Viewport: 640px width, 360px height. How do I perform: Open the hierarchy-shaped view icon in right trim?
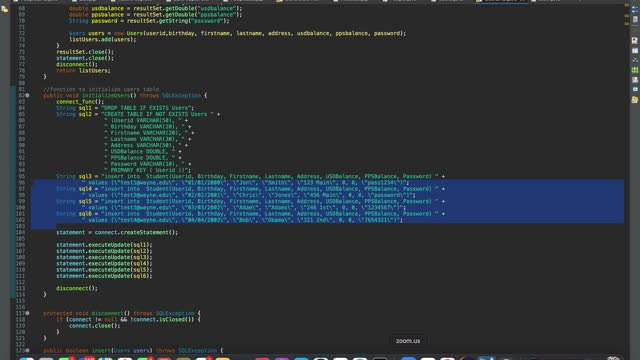[x=635, y=60]
